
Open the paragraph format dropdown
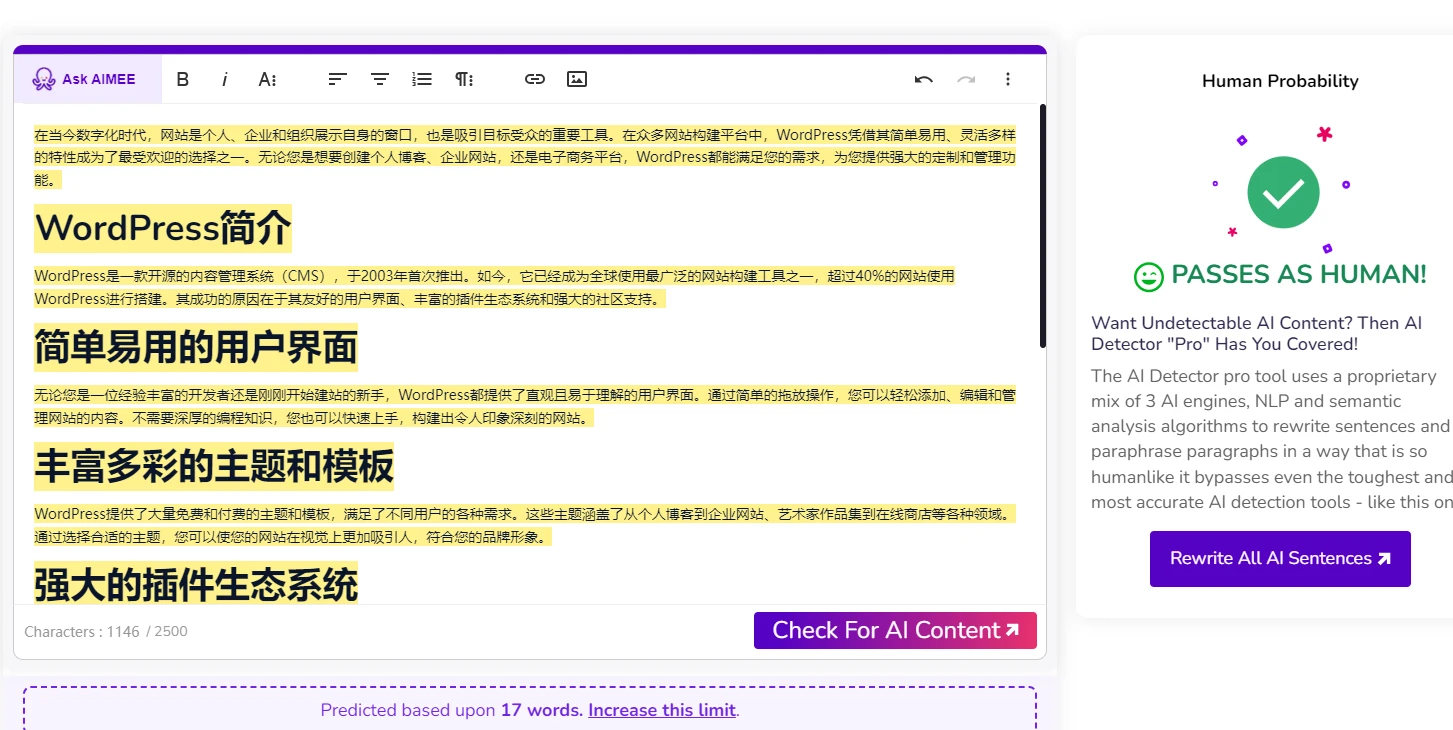pos(464,79)
